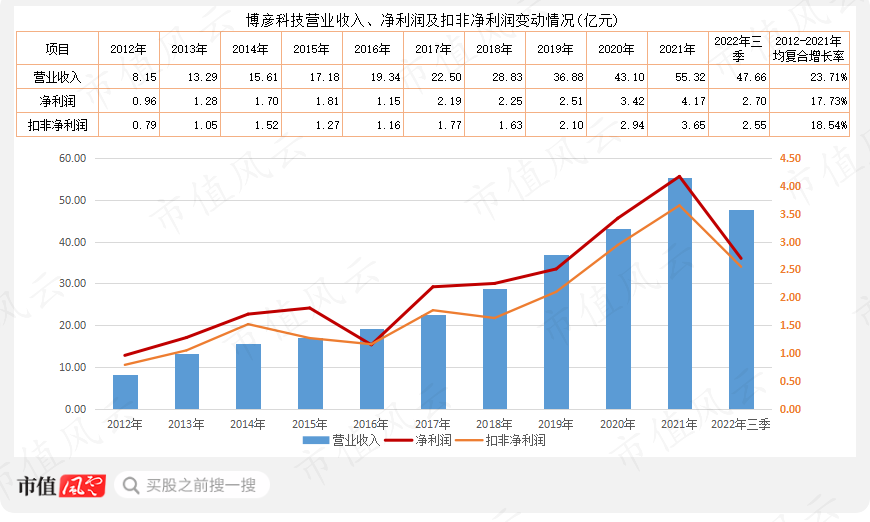Click the 2020年 x-axis label
The height and width of the screenshot is (522, 870).
click(618, 424)
